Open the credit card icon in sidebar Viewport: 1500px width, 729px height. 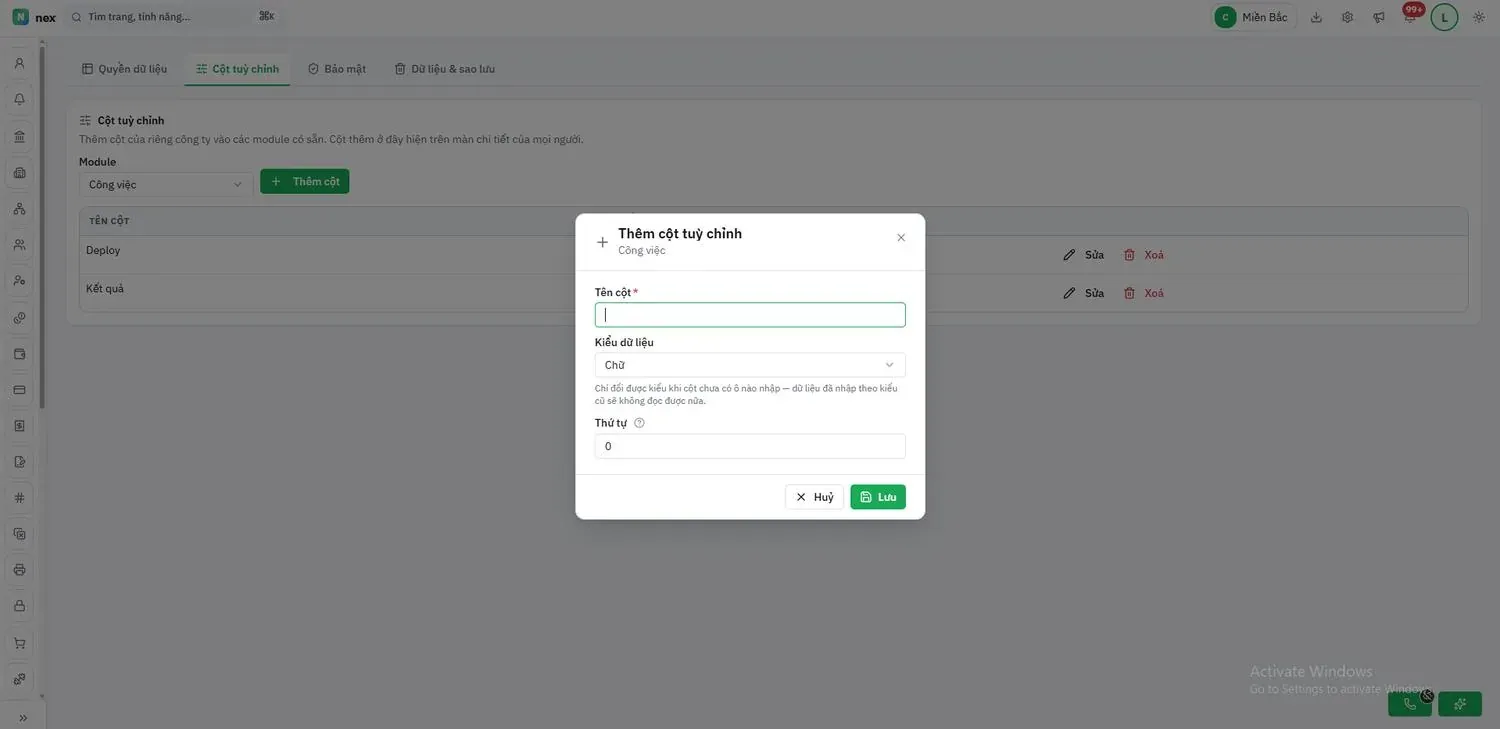[19, 389]
